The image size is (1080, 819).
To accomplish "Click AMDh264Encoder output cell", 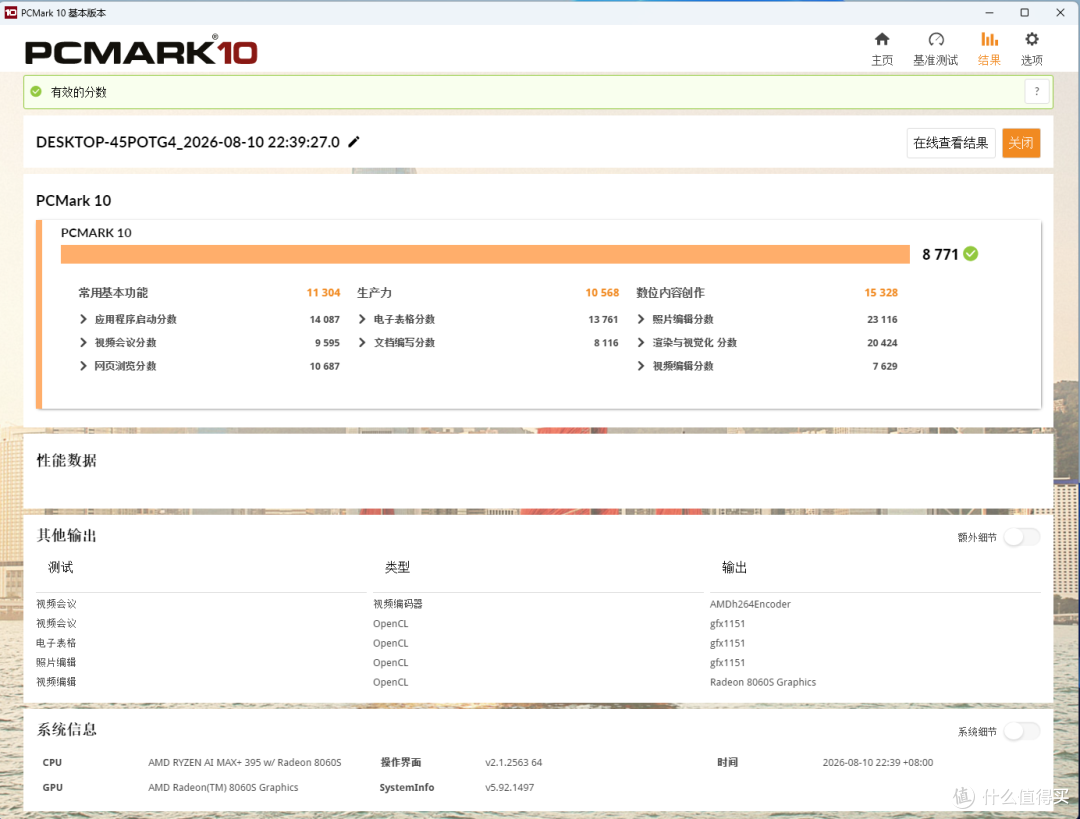I will tap(750, 604).
